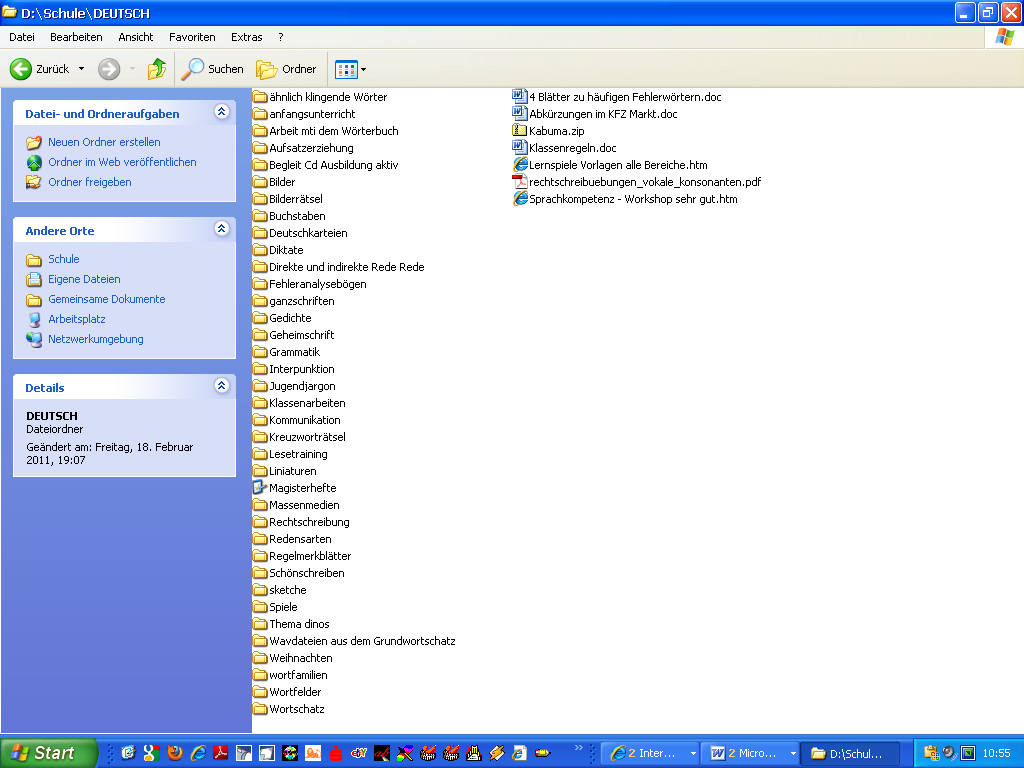Image resolution: width=1024 pixels, height=768 pixels.
Task: Select the Grammatik folder
Action: click(294, 352)
